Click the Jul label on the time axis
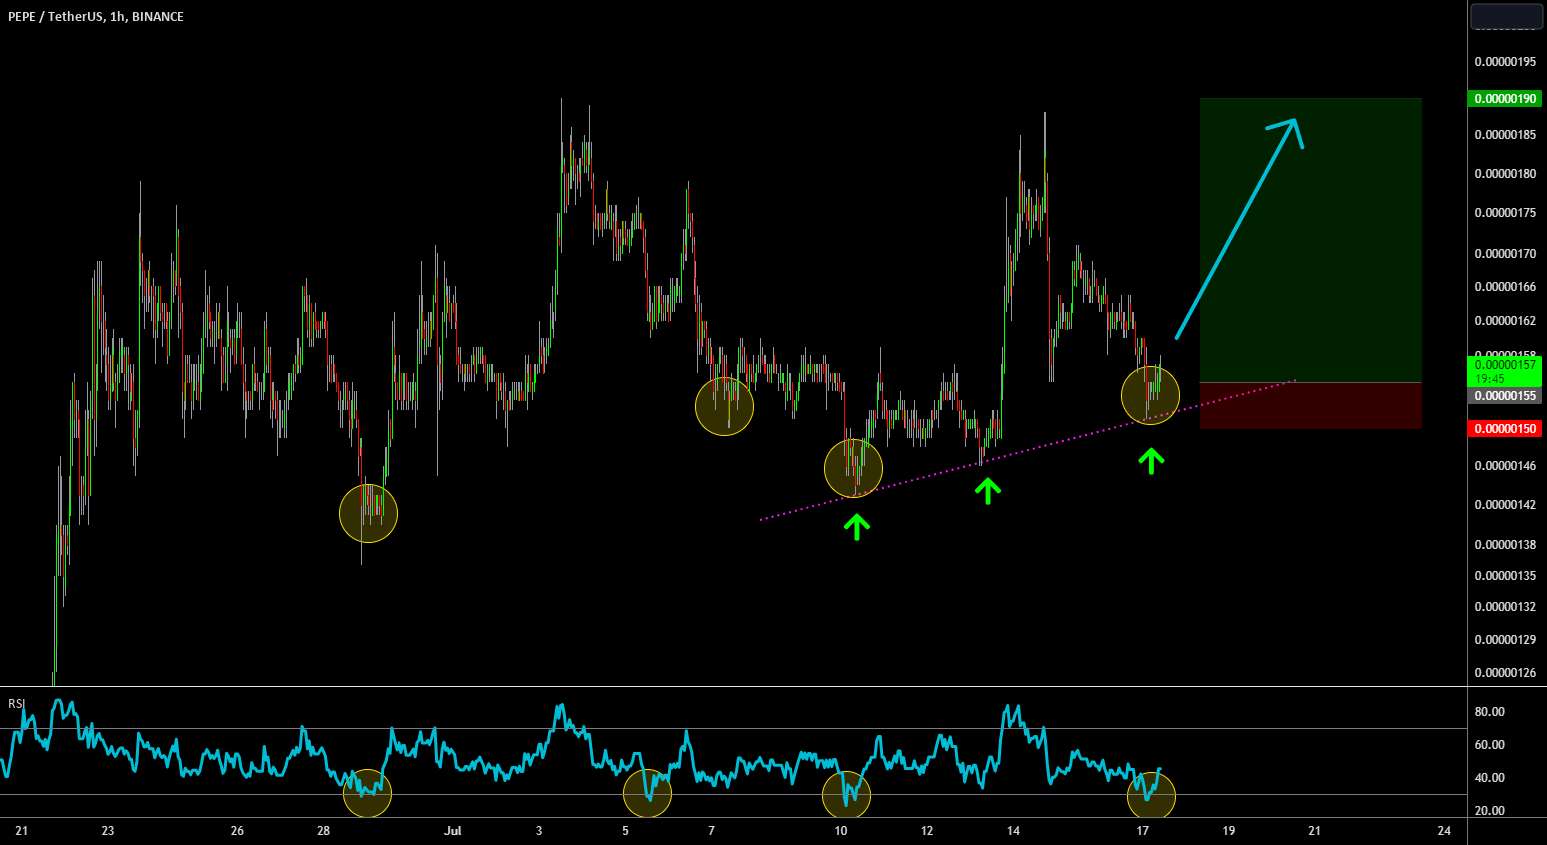This screenshot has height=845, width=1547. click(453, 831)
